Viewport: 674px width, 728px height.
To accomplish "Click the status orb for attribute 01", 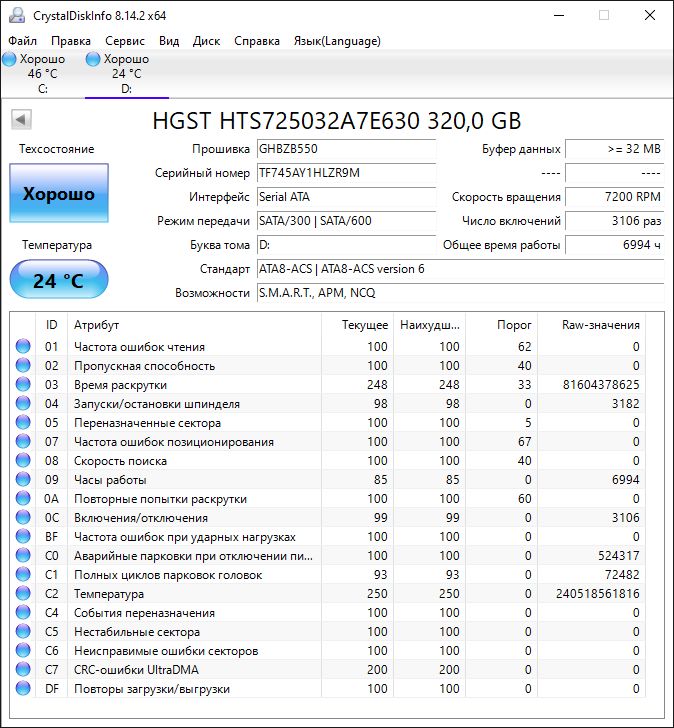I will 23,347.
